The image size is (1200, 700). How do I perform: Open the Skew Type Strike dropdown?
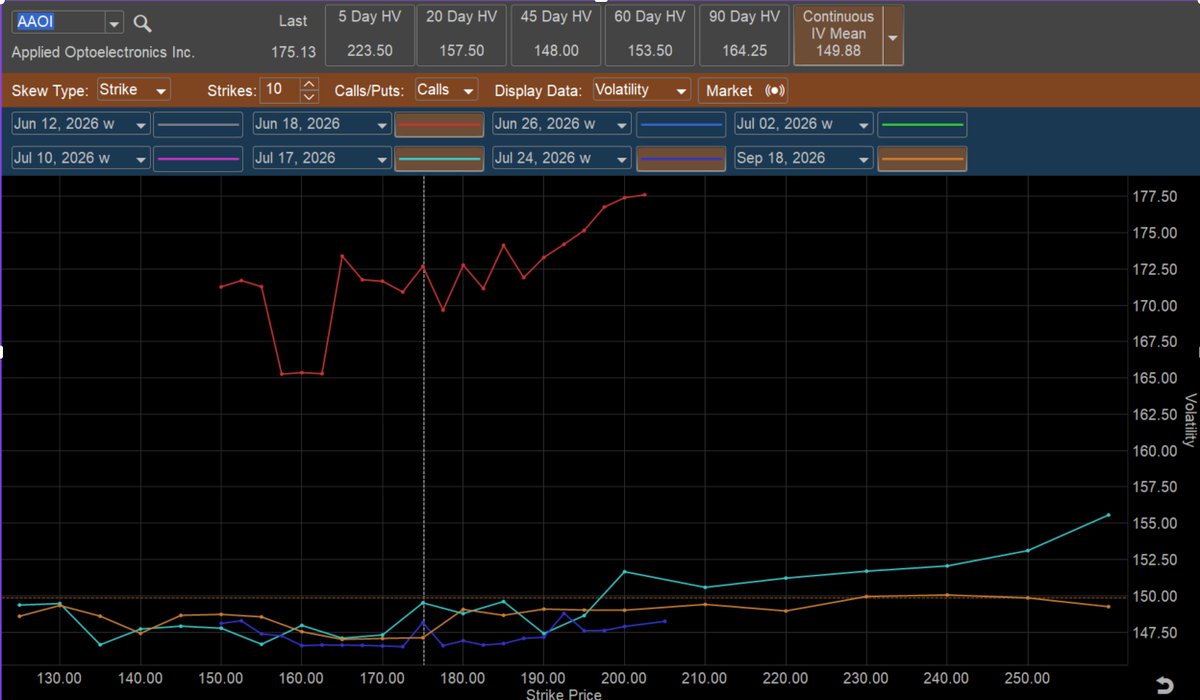pos(133,90)
